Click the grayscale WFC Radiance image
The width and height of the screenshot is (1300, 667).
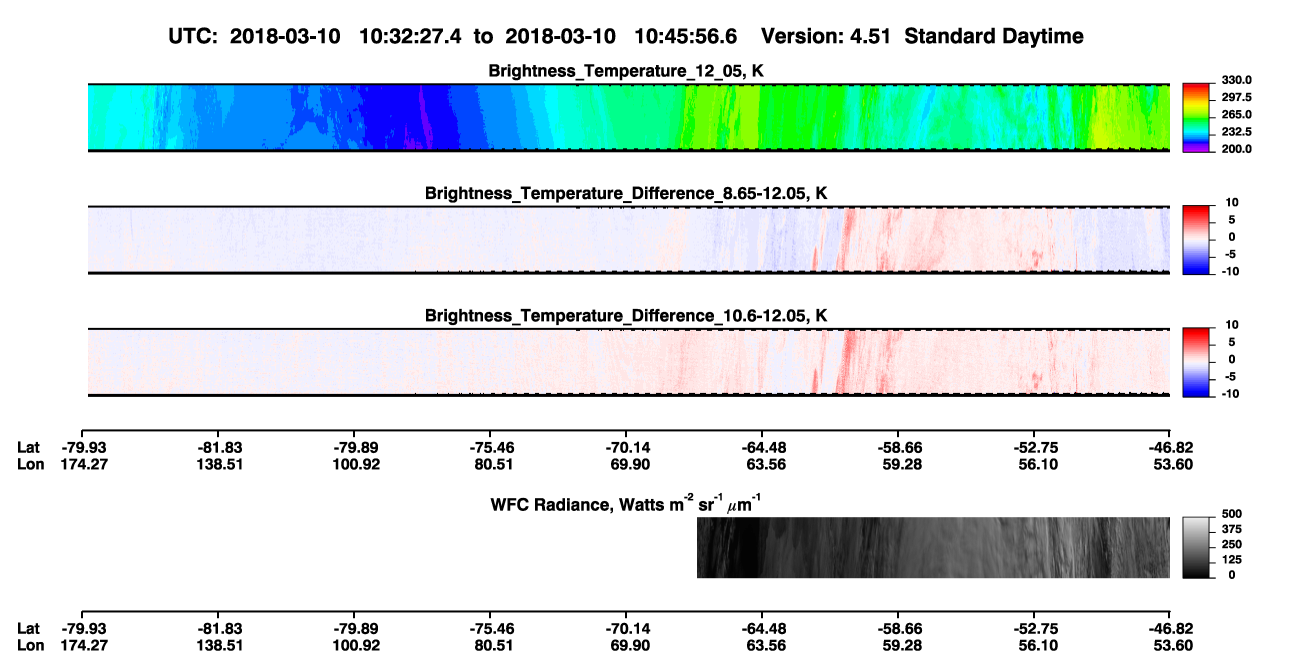pyautogui.click(x=933, y=547)
